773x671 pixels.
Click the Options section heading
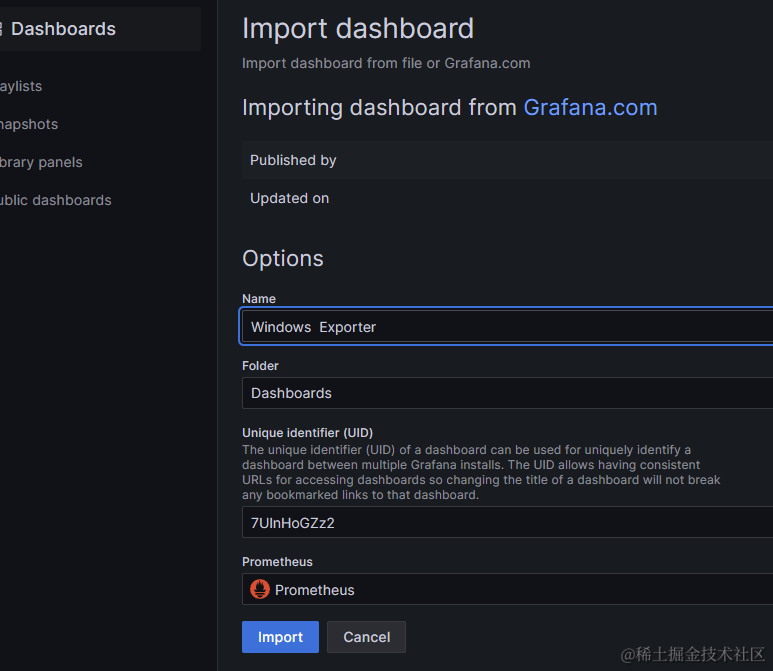pyautogui.click(x=283, y=259)
